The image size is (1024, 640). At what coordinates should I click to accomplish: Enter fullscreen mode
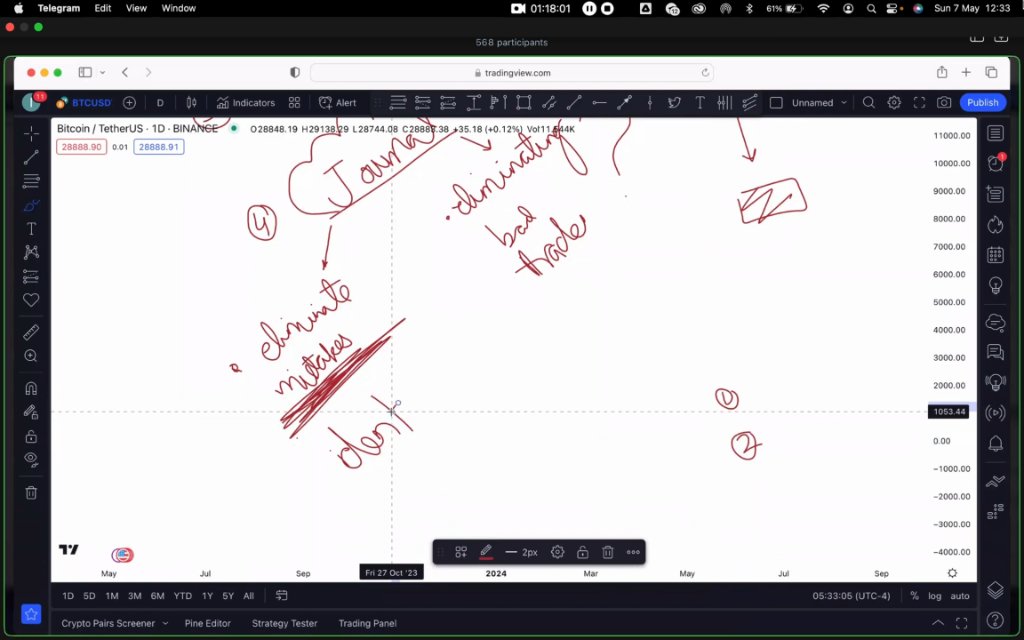919,103
